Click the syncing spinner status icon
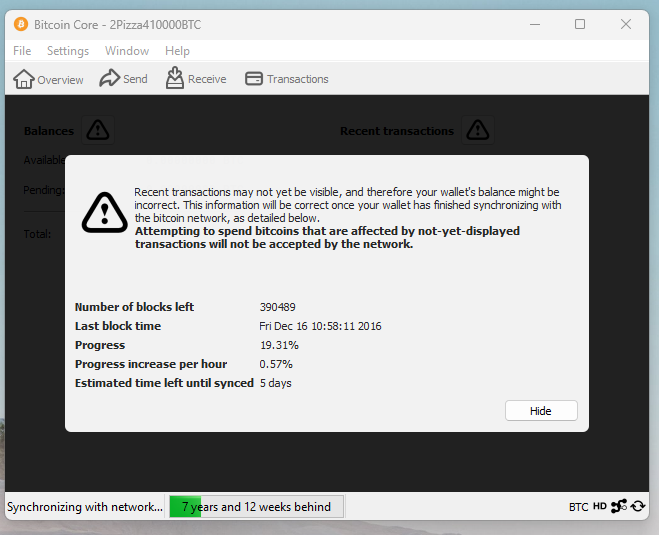This screenshot has height=535, width=659. click(638, 506)
